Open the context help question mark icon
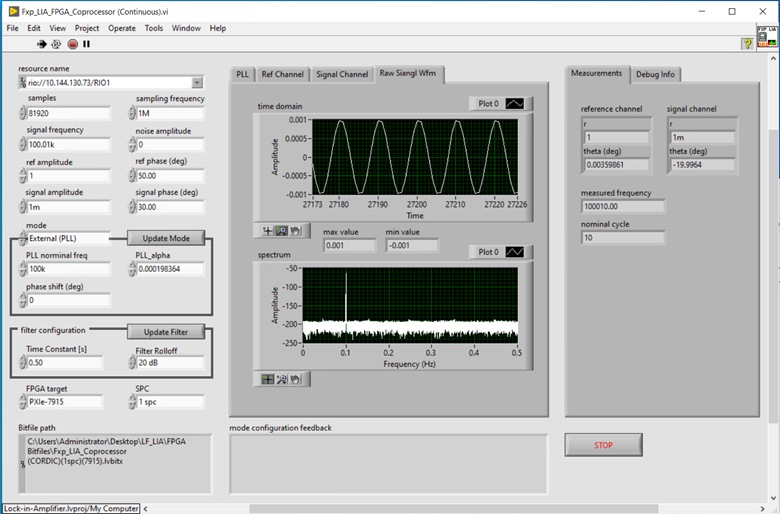The height and width of the screenshot is (514, 780). point(747,44)
